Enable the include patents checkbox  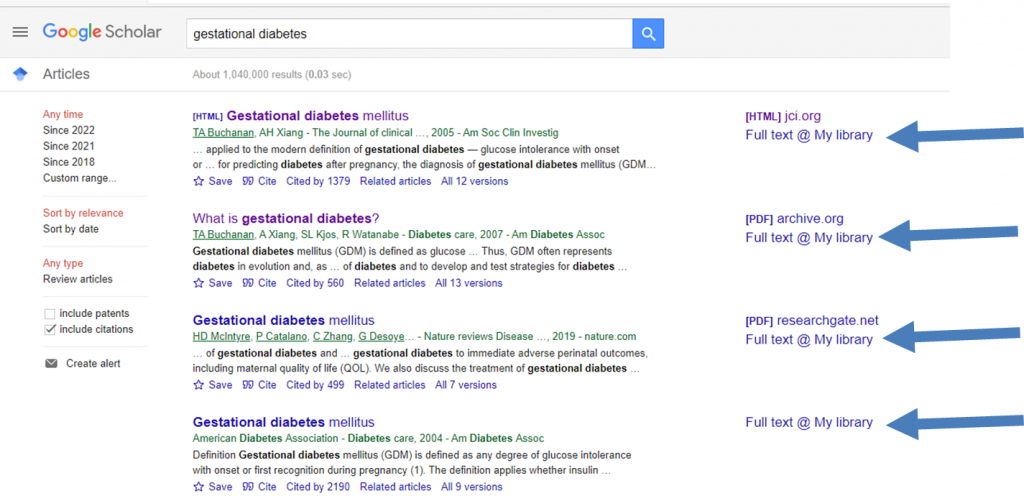pos(50,314)
